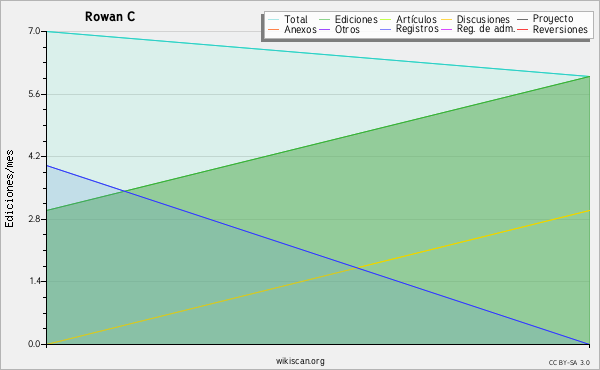The height and width of the screenshot is (370, 600).
Task: Click the Discusiones legend entry
Action: pyautogui.click(x=476, y=20)
